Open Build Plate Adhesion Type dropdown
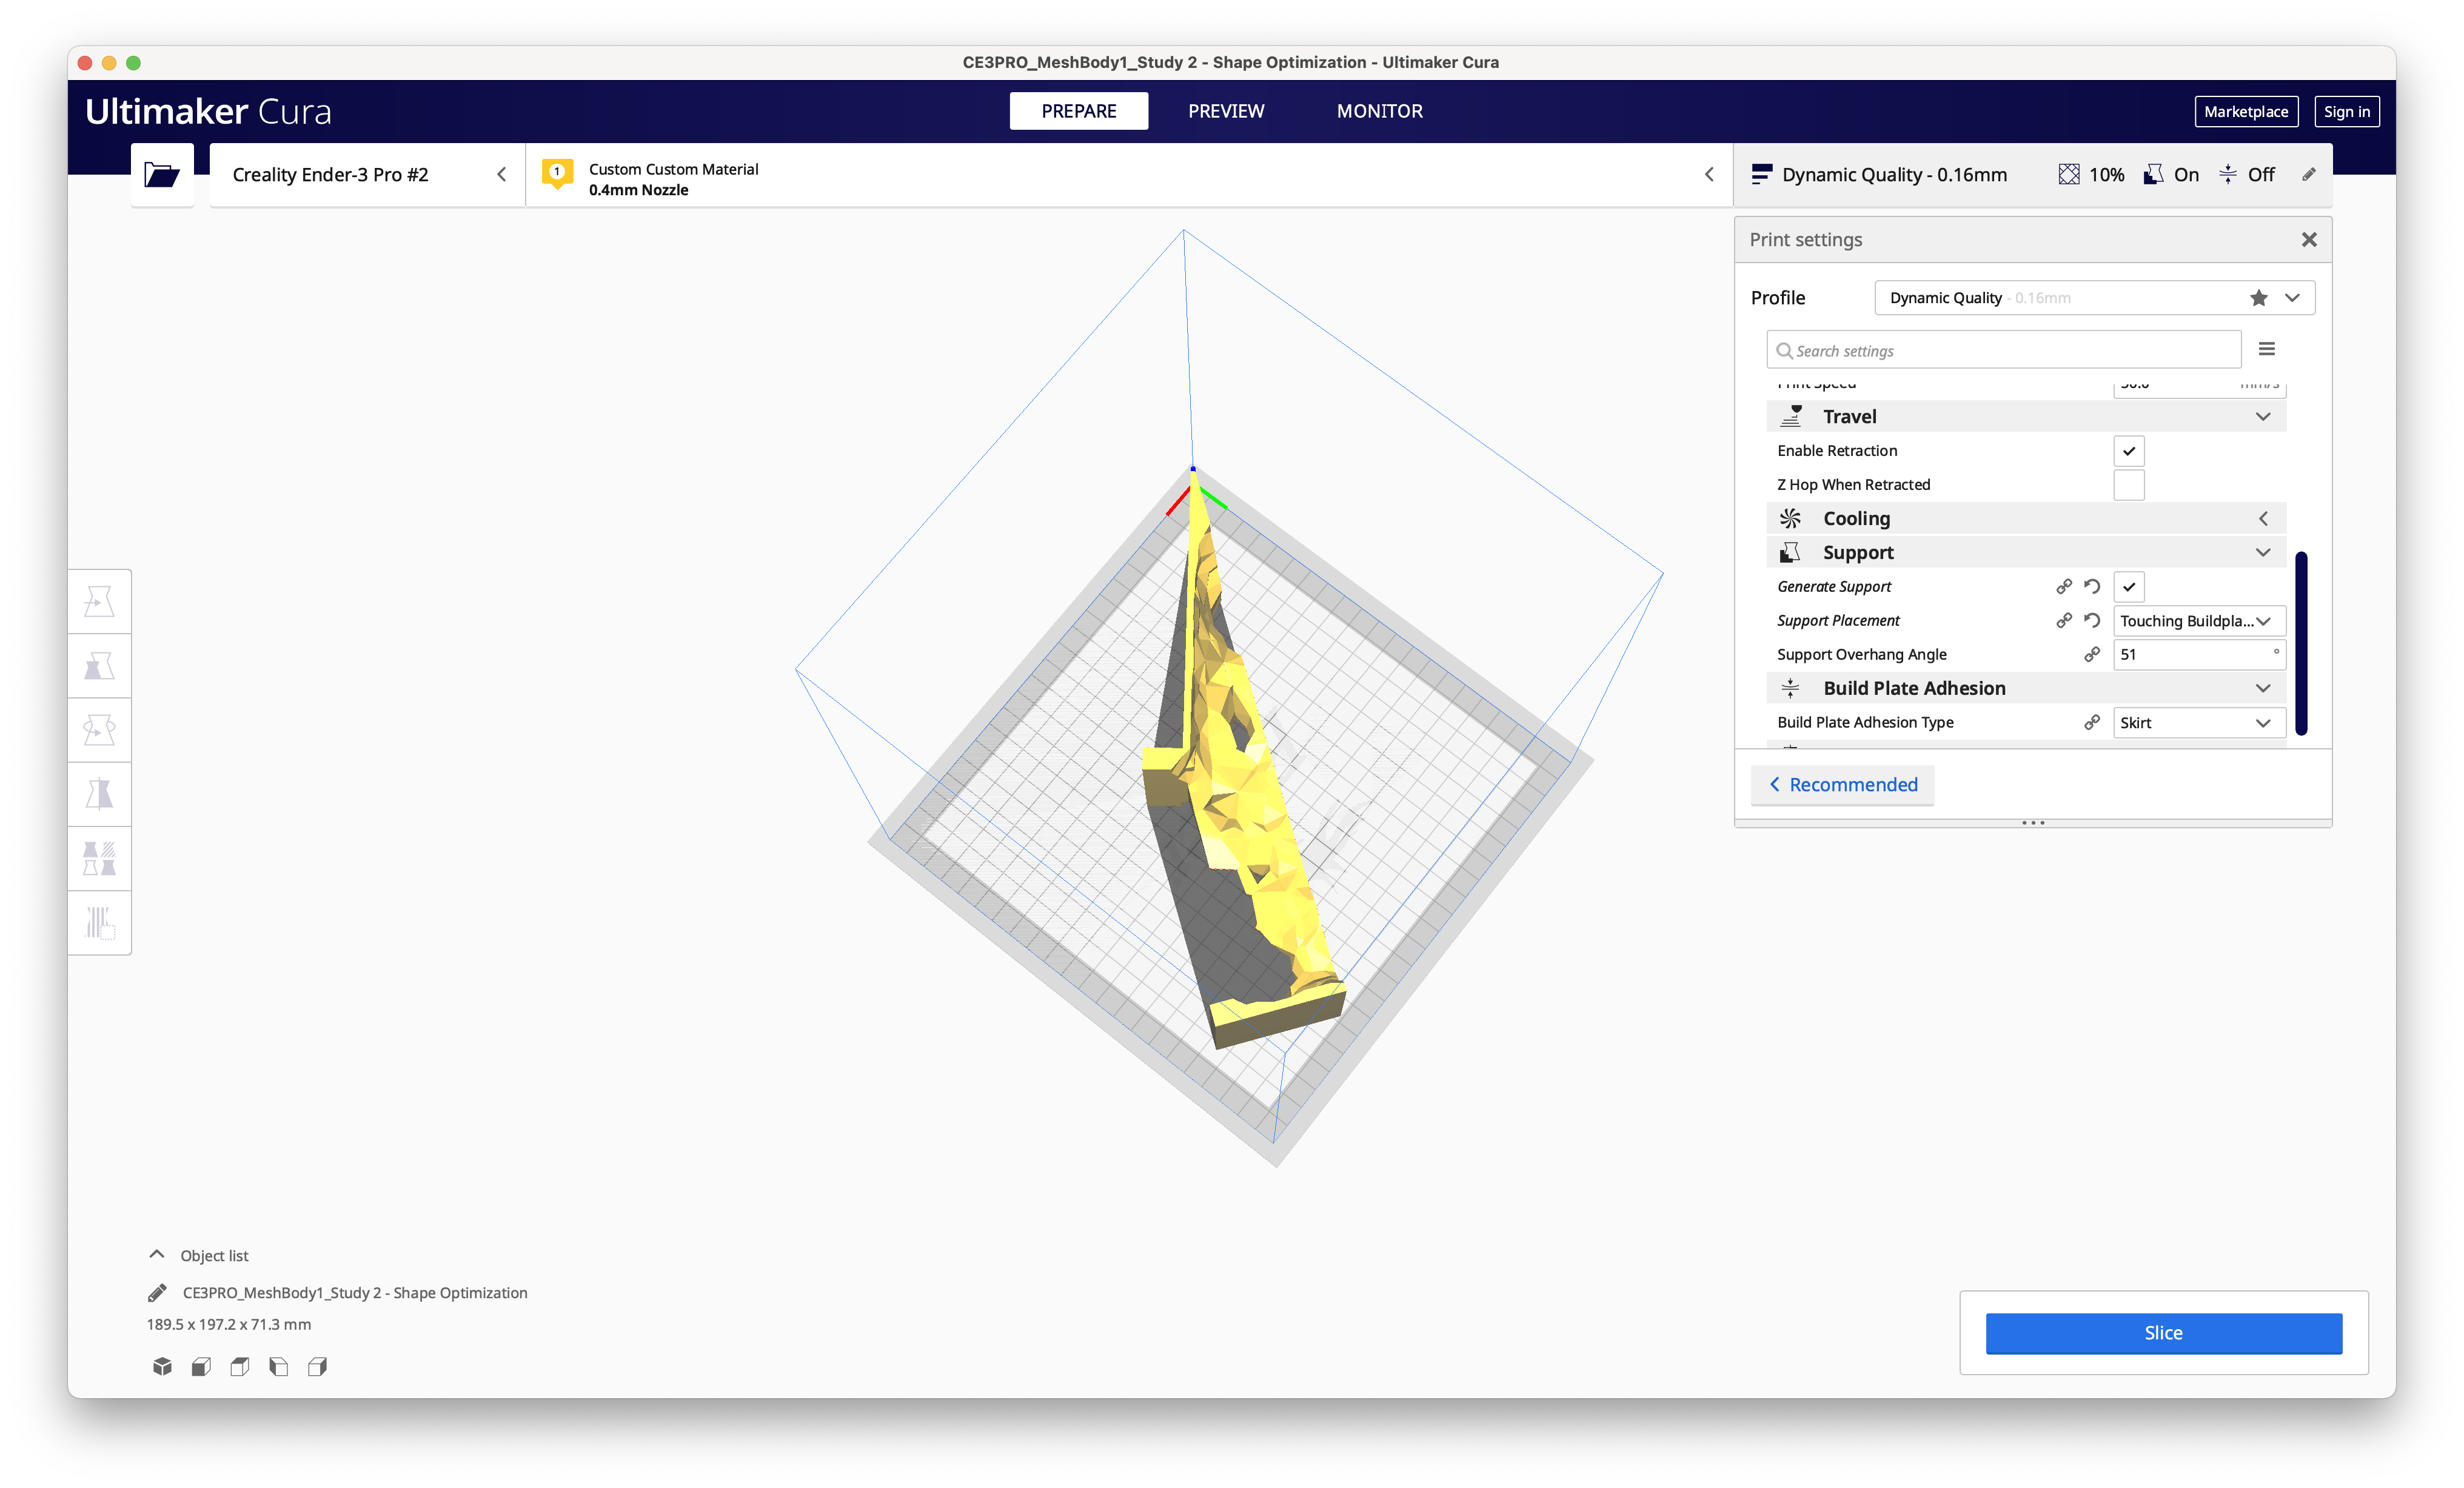Screen dimensions: 2464x1488 tap(2199, 723)
